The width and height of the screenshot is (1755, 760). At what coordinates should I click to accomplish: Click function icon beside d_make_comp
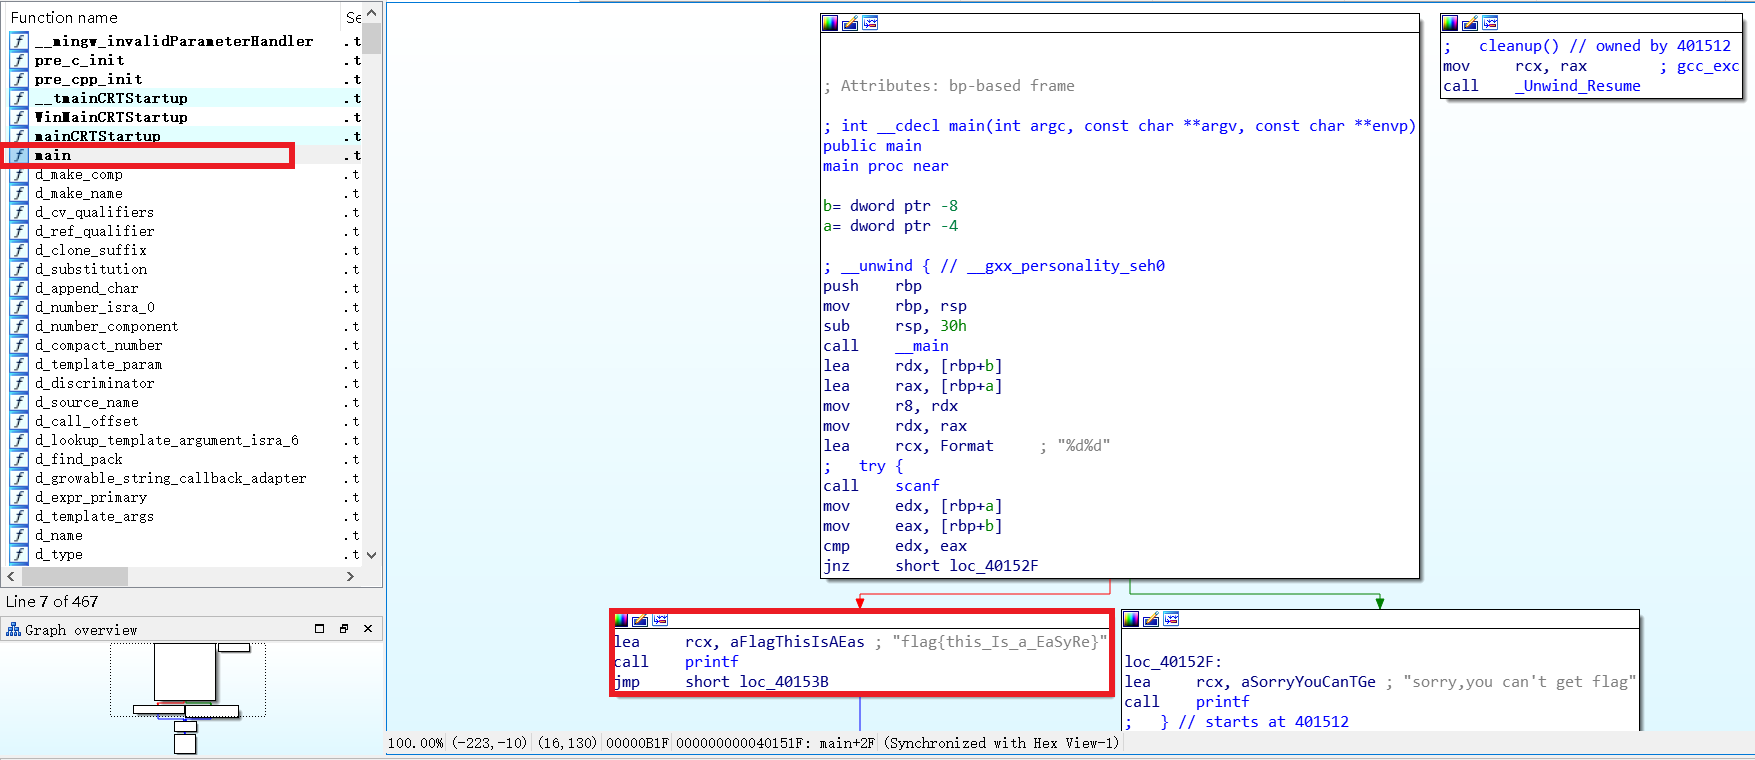pyautogui.click(x=19, y=174)
